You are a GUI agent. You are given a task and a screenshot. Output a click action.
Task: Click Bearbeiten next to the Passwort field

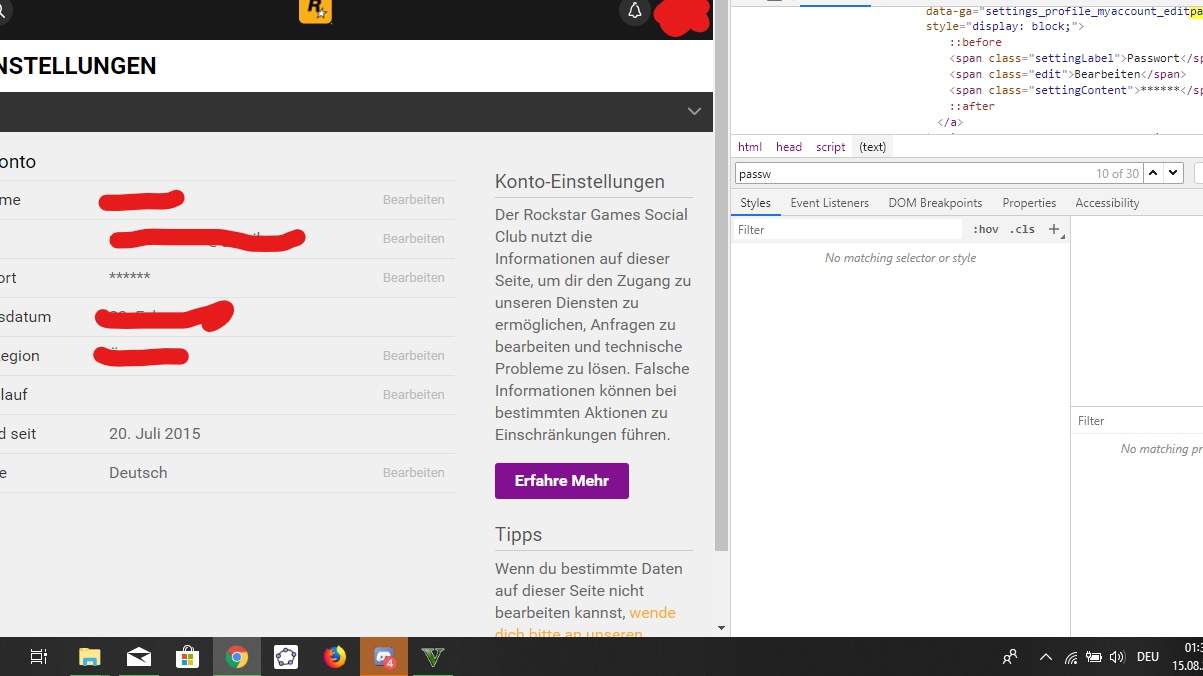pos(414,277)
